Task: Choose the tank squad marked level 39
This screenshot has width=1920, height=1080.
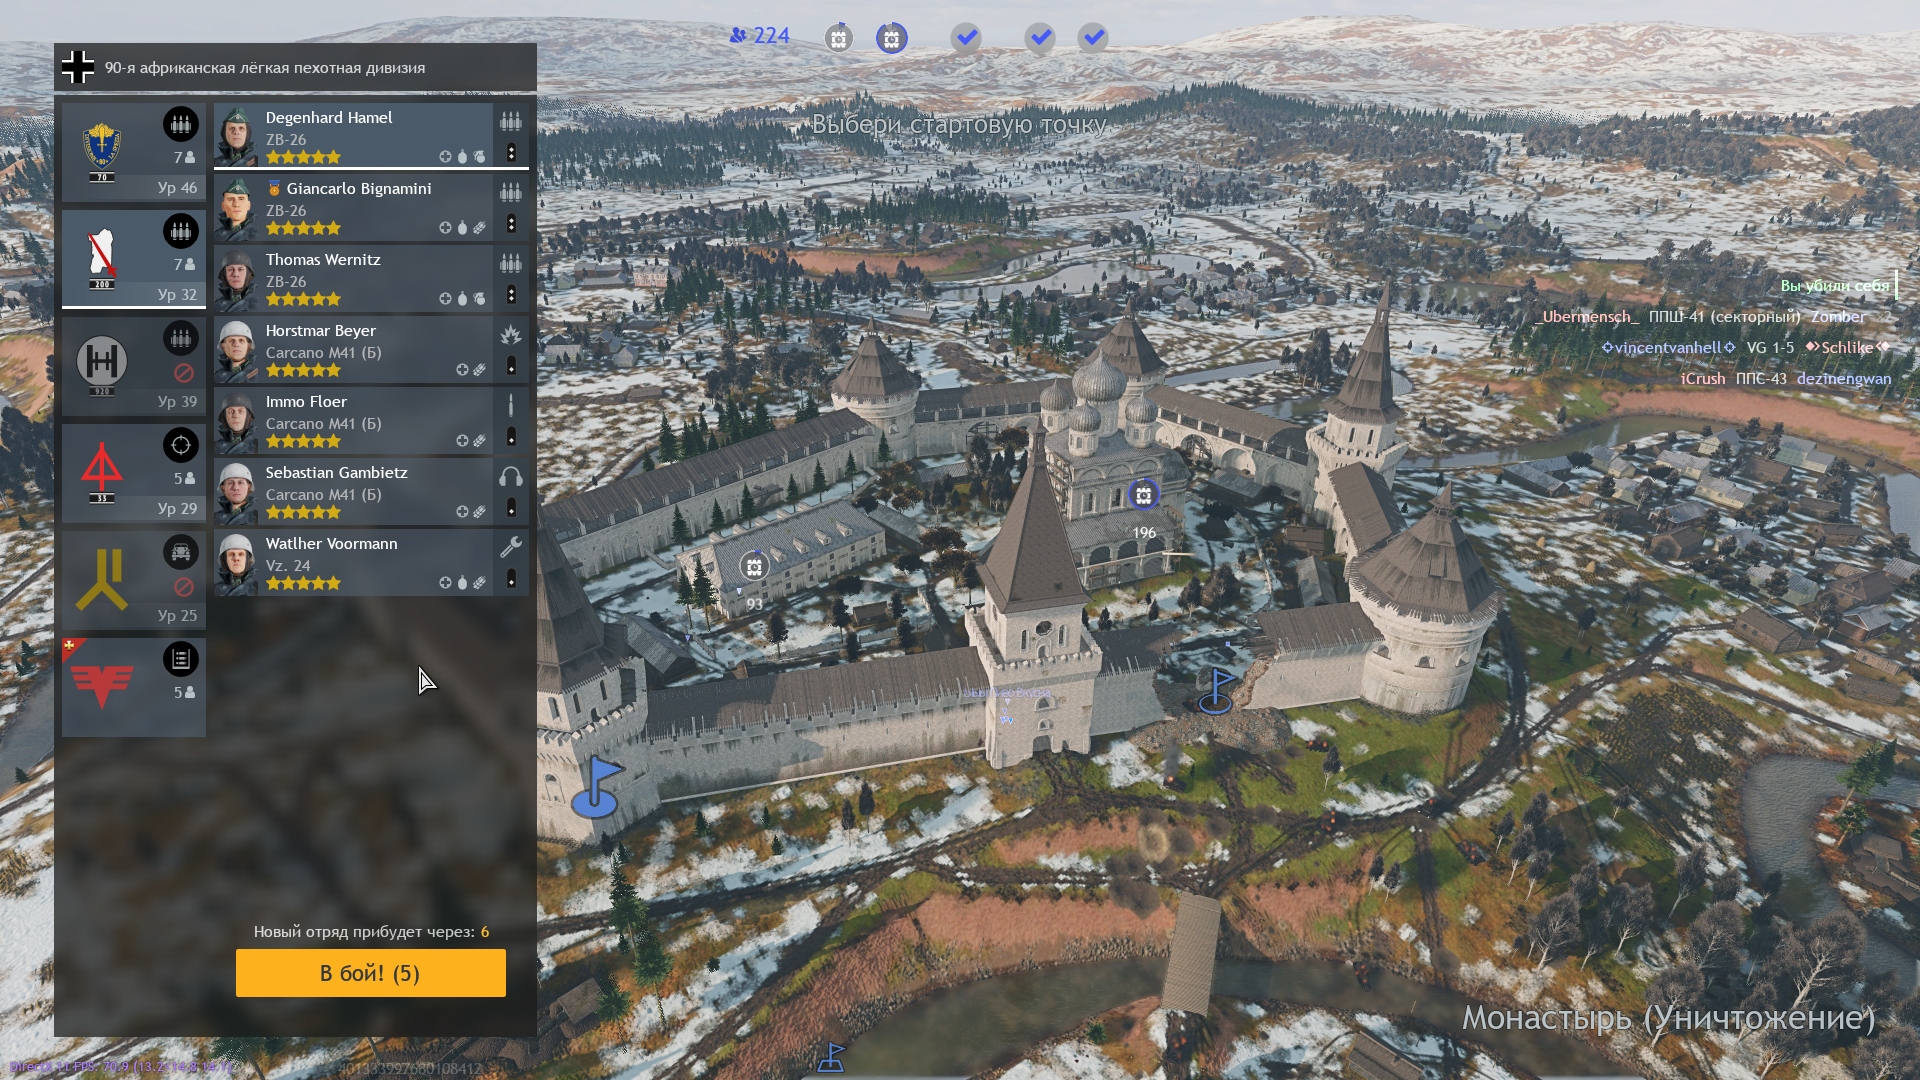Action: pyautogui.click(x=134, y=366)
